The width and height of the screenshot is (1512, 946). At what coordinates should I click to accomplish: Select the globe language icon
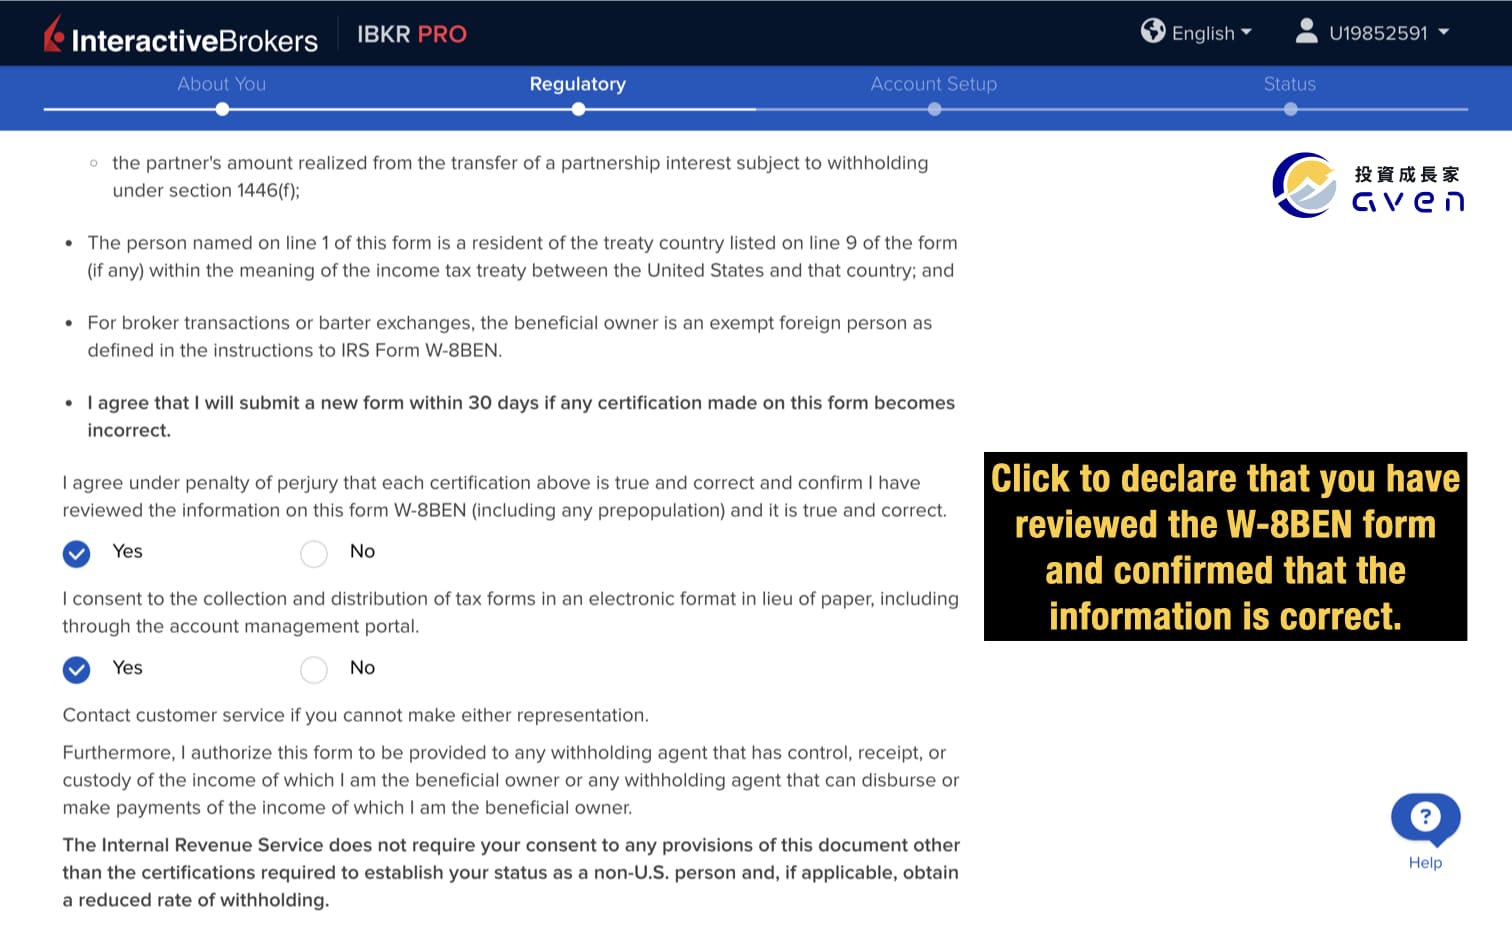(x=1152, y=31)
